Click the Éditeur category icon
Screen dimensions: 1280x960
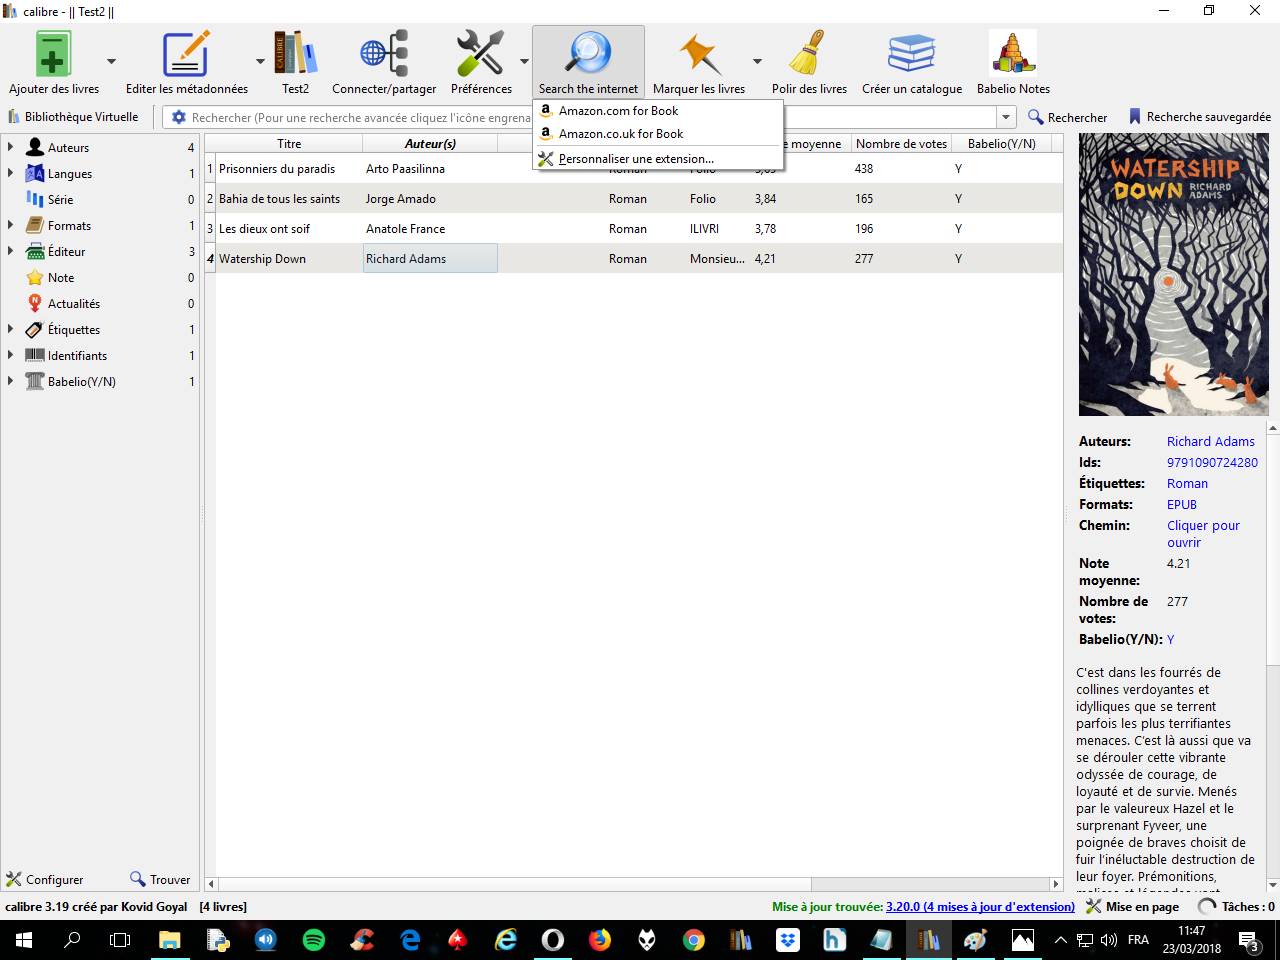(x=35, y=251)
